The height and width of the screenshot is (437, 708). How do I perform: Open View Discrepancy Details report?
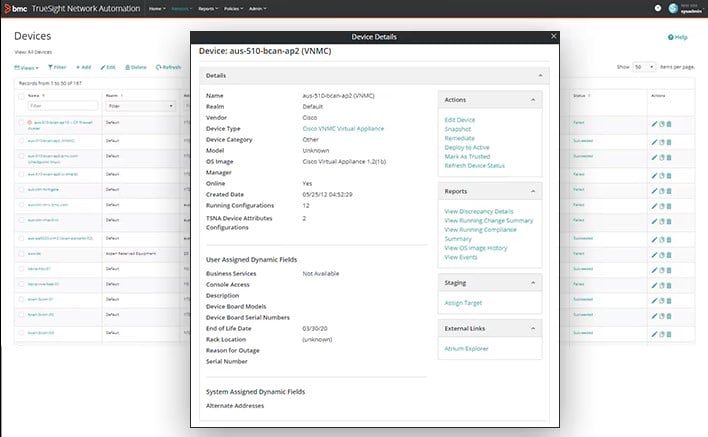pyautogui.click(x=479, y=211)
